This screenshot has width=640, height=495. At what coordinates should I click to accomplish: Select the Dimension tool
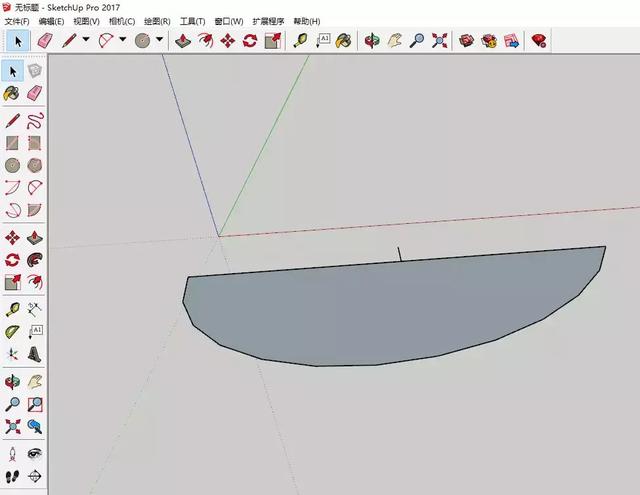click(35, 309)
